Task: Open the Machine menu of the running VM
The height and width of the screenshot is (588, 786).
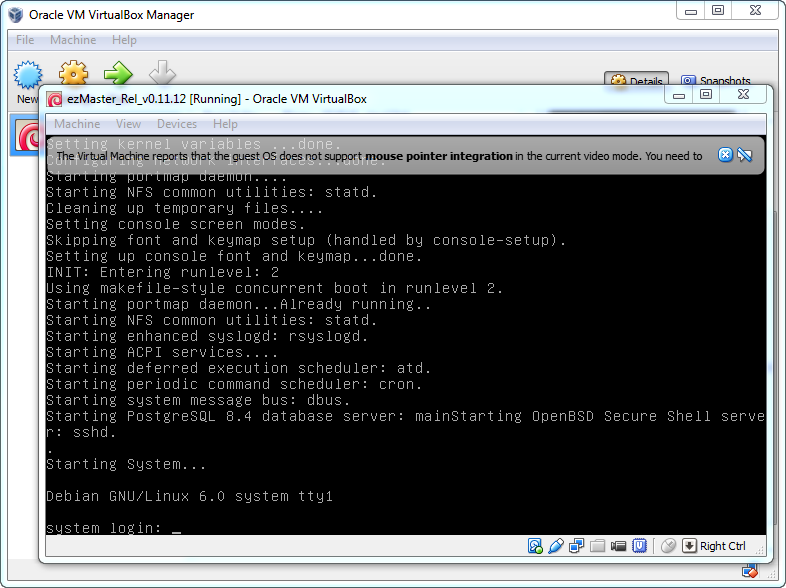Action: pos(77,124)
